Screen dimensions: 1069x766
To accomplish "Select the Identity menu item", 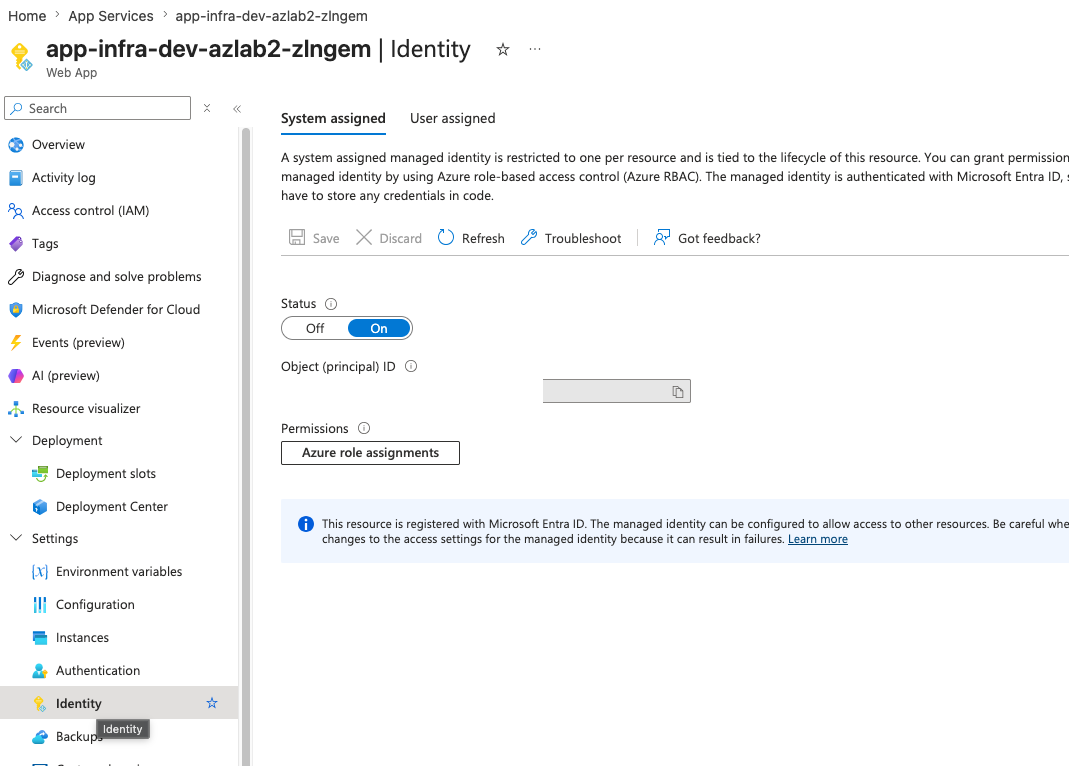I will 119,703.
